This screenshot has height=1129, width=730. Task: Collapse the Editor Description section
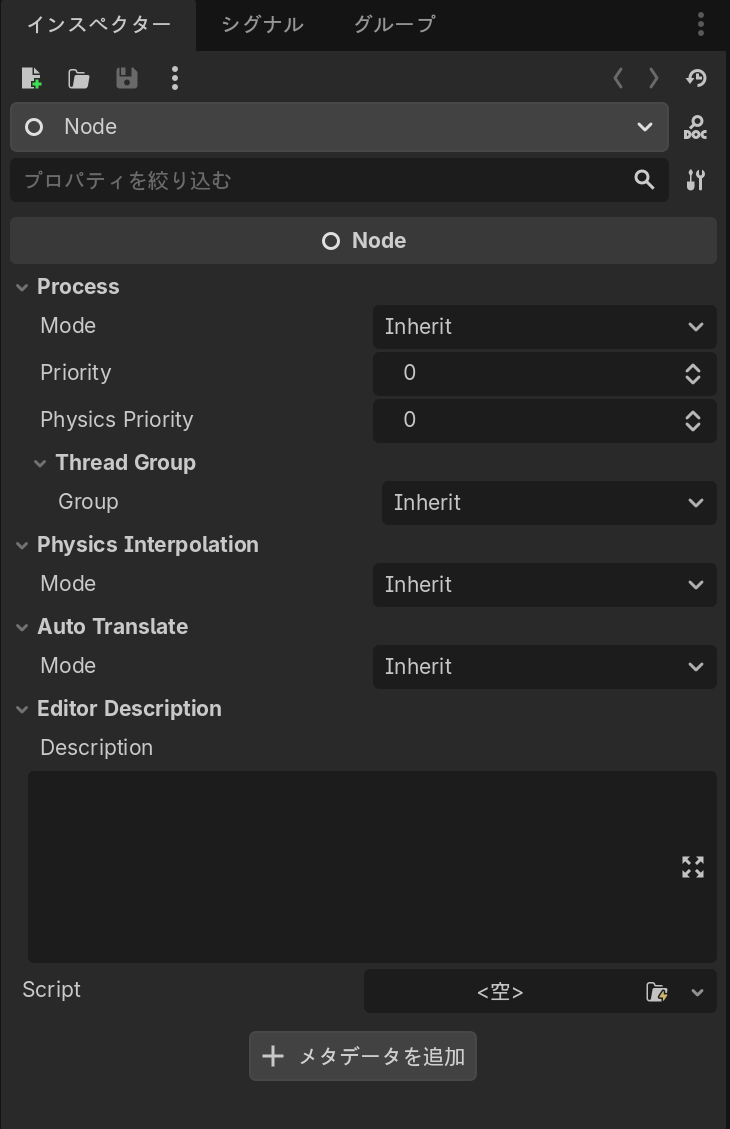22,709
